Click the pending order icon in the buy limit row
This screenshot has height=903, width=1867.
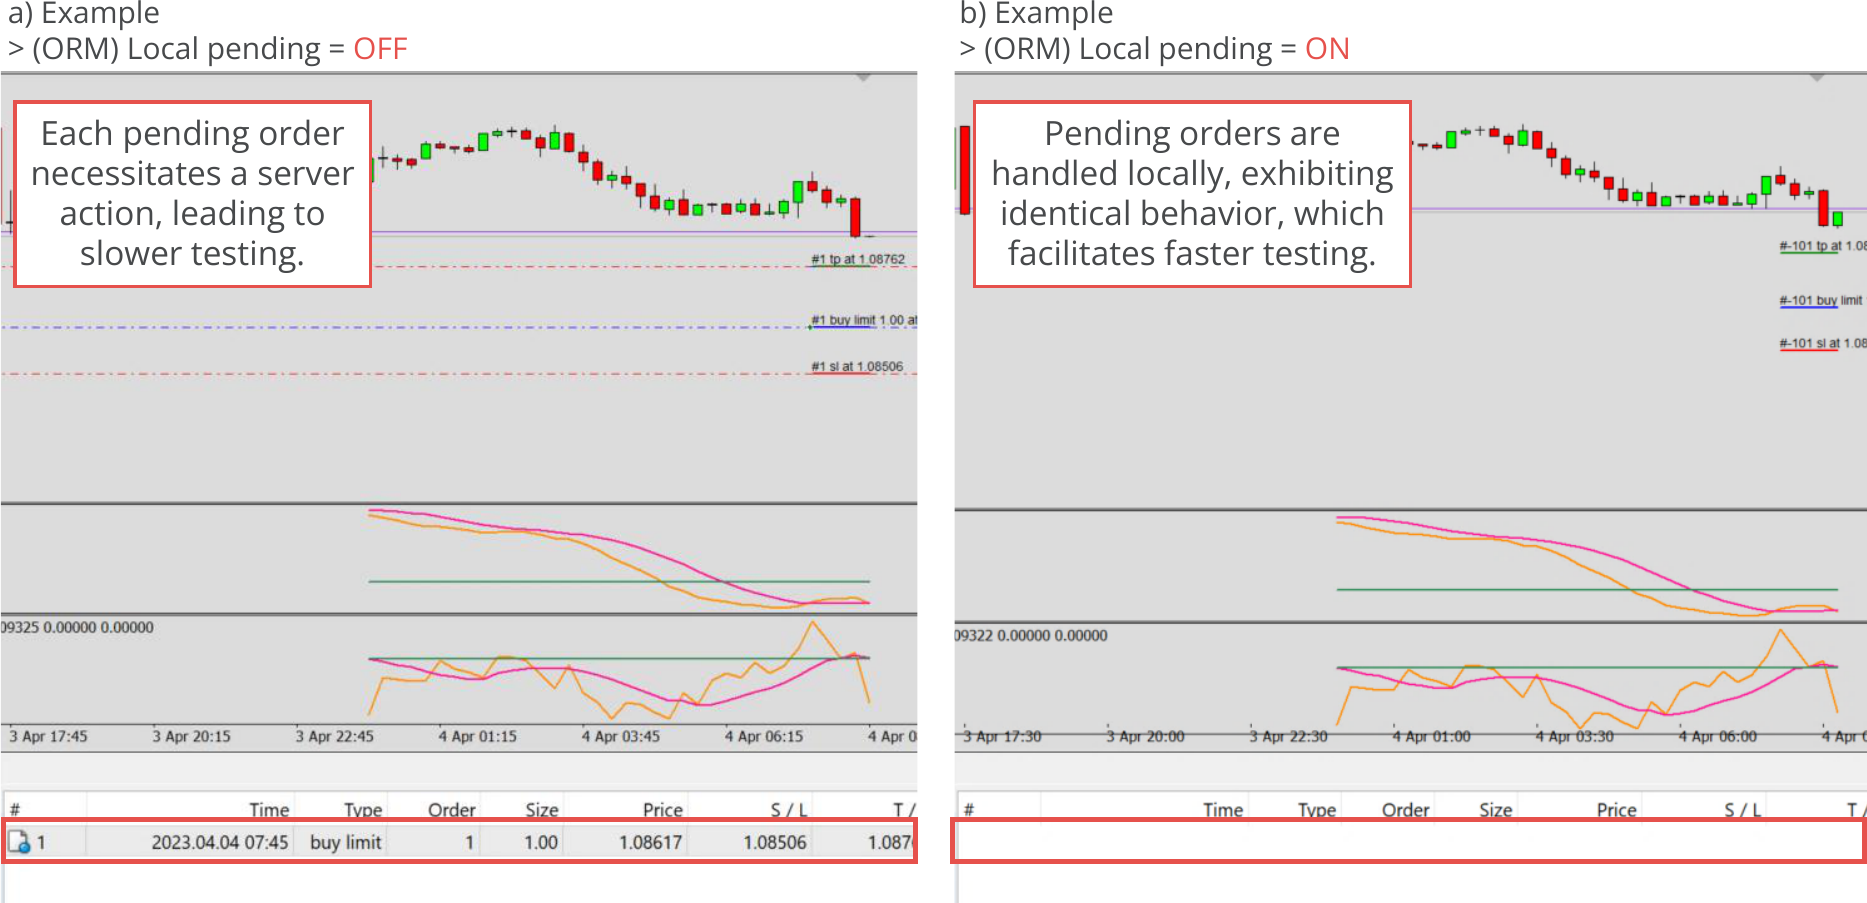19,842
